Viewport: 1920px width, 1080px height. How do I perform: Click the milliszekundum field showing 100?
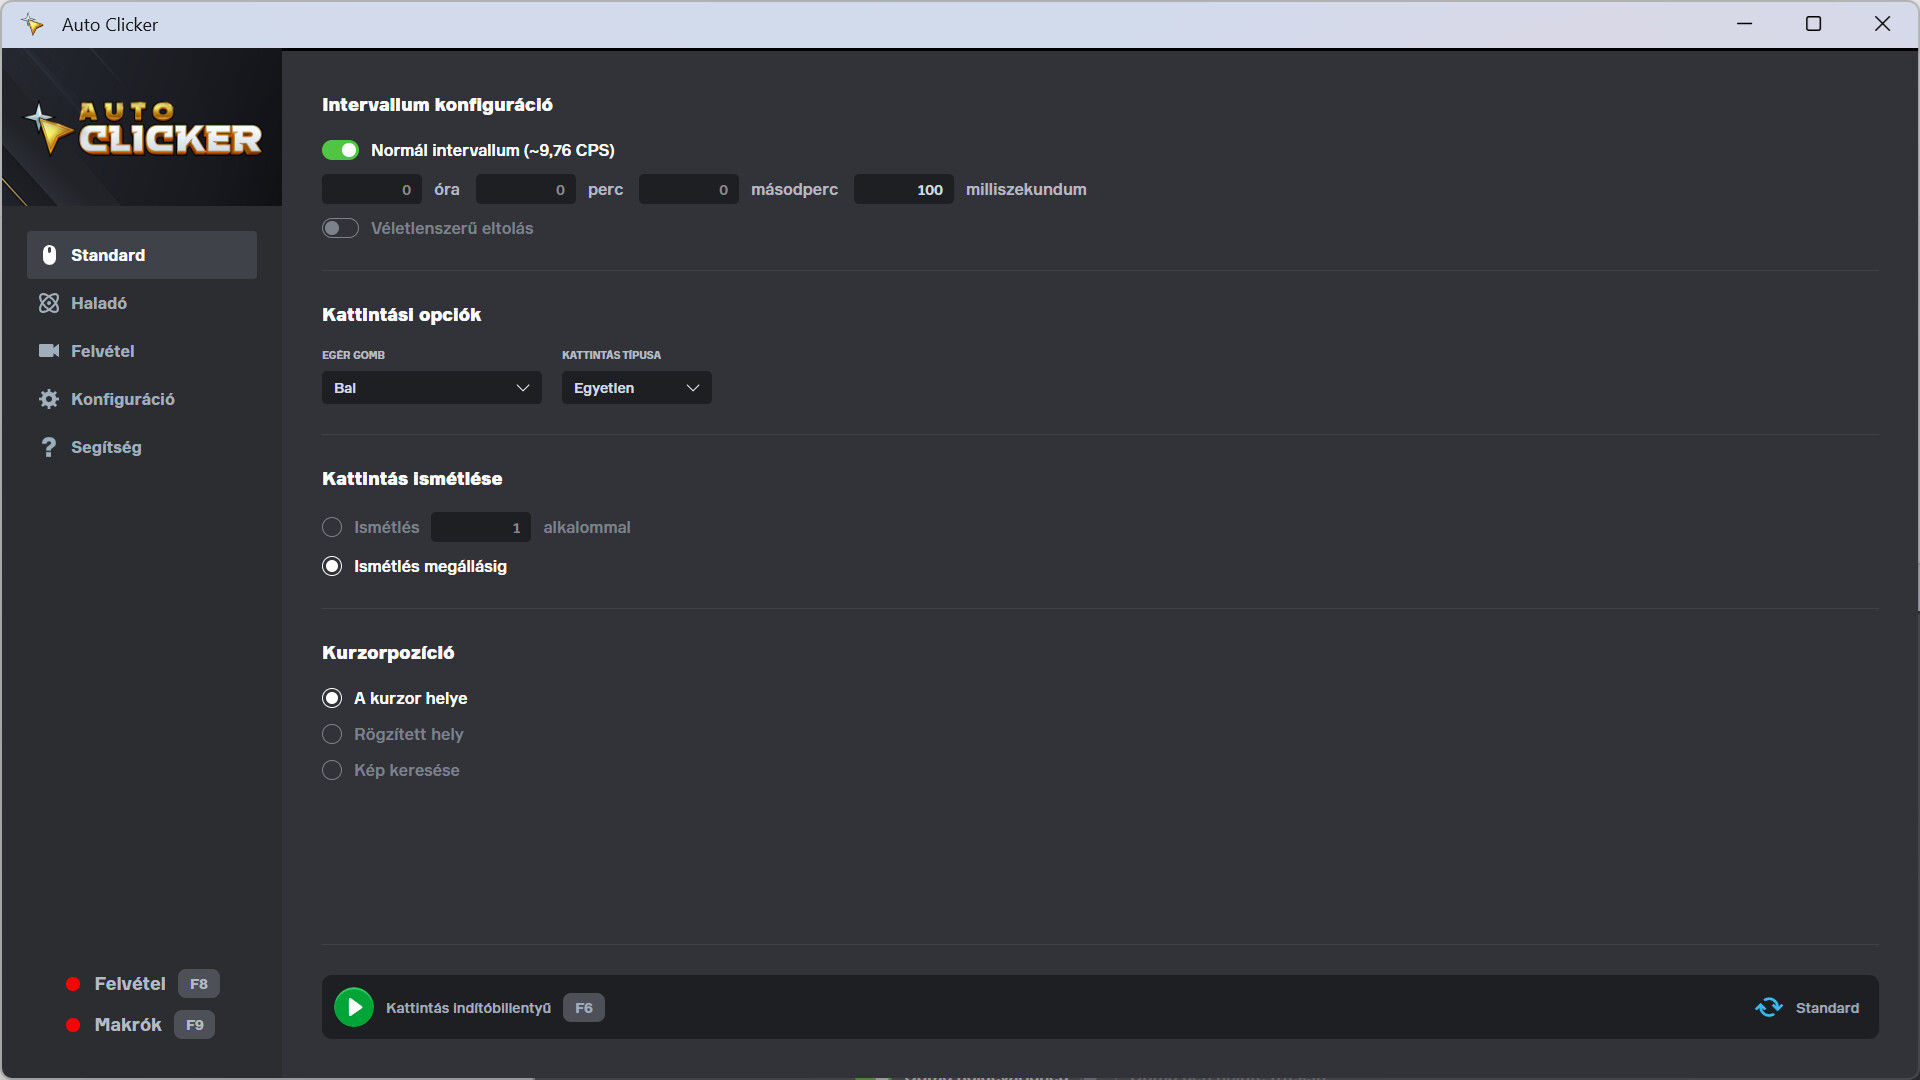pos(904,189)
